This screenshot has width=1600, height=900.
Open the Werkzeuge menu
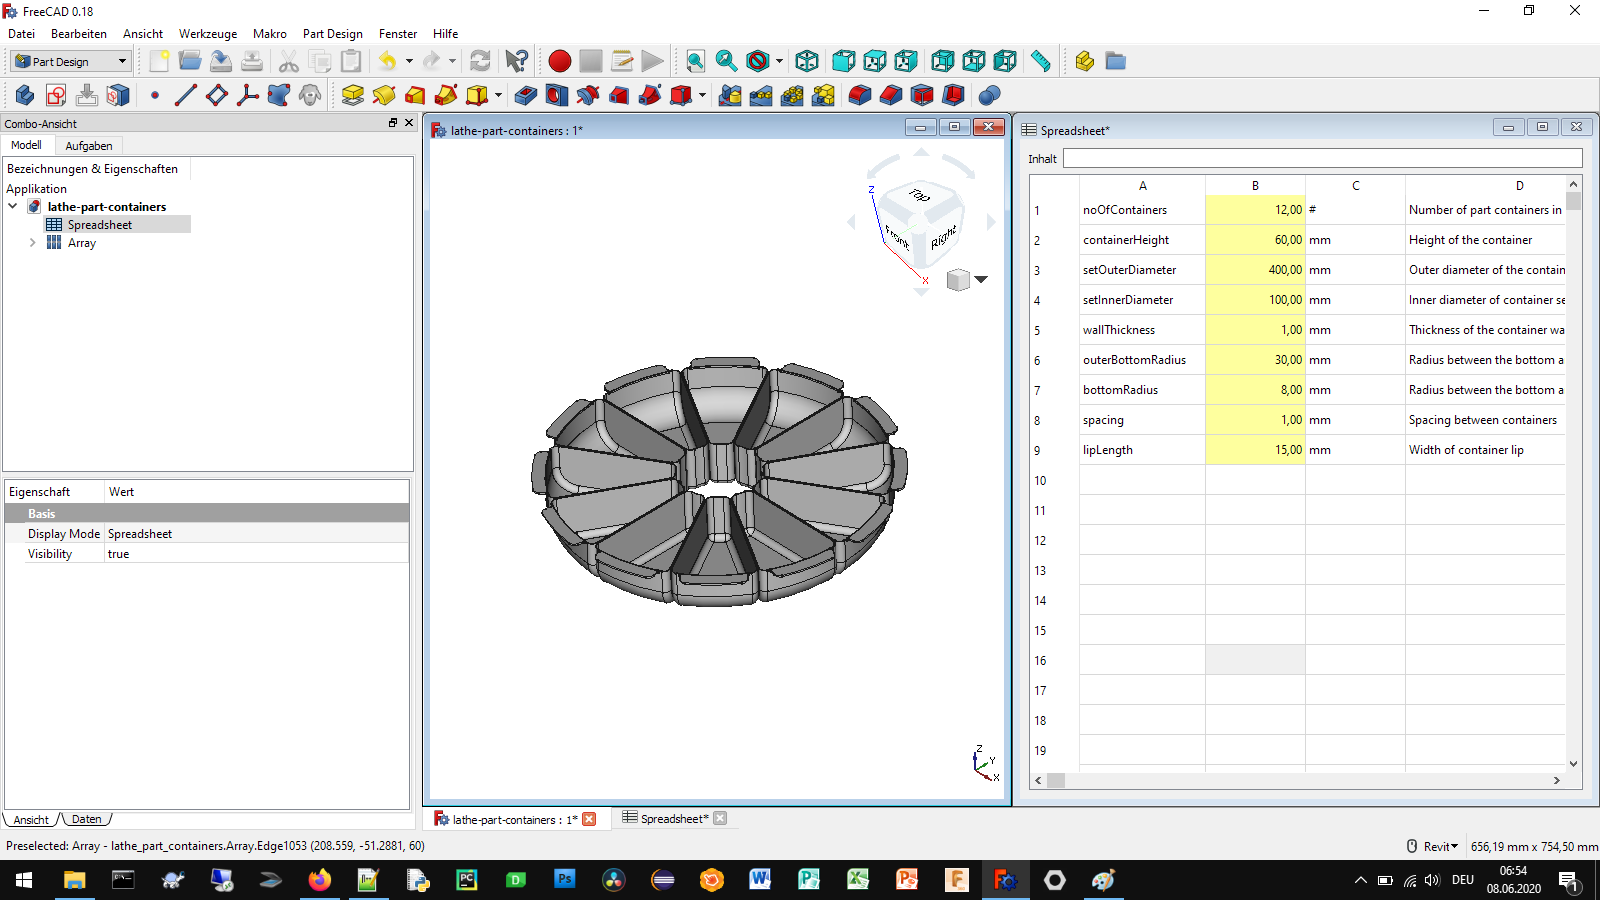coord(208,34)
